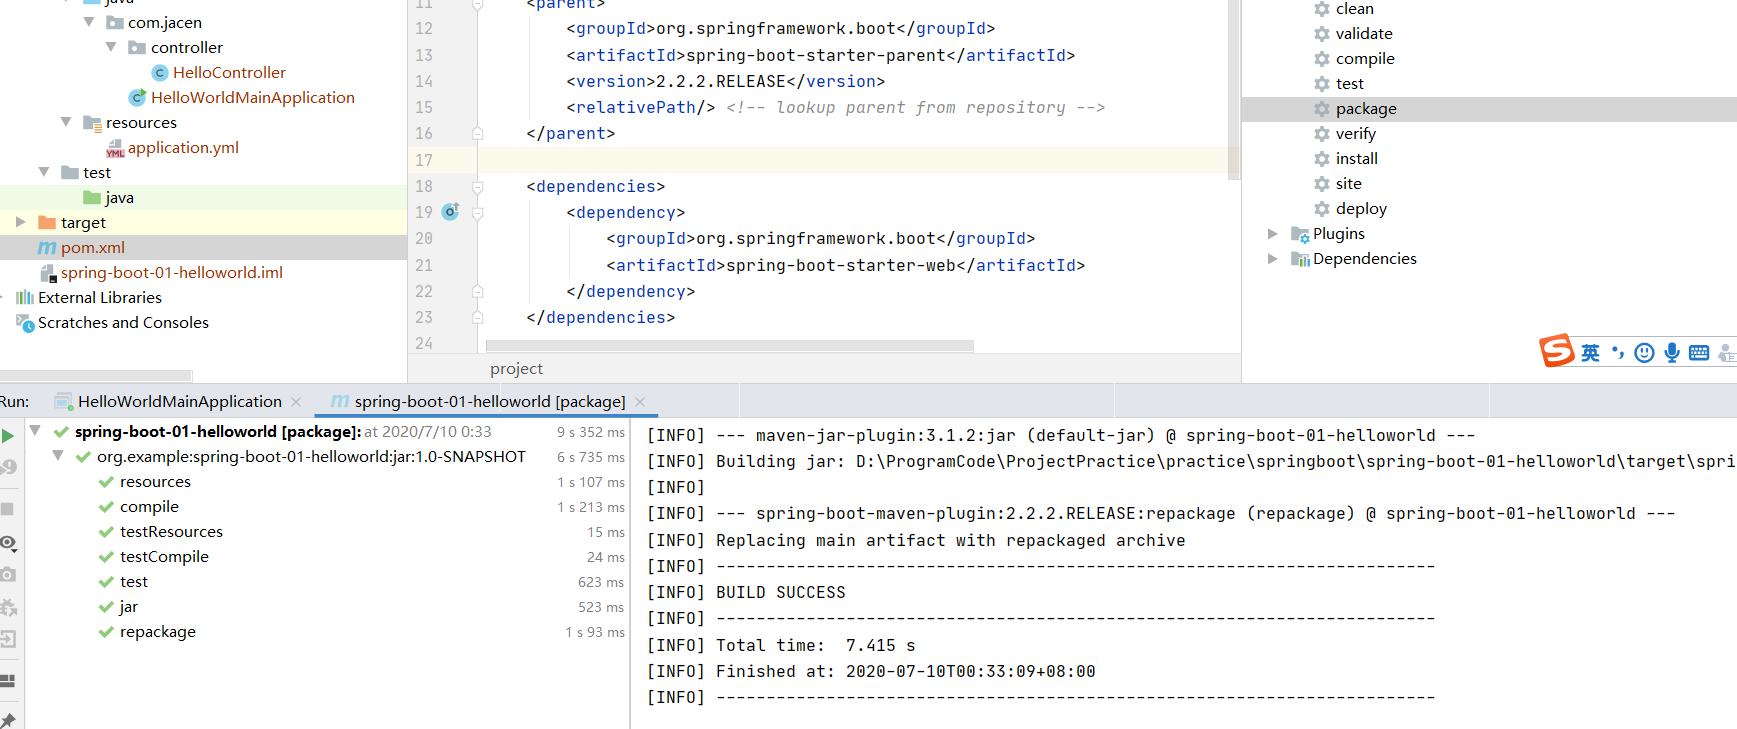The image size is (1737, 729).
Task: Run the Maven install lifecycle goal
Action: [x=1356, y=159]
